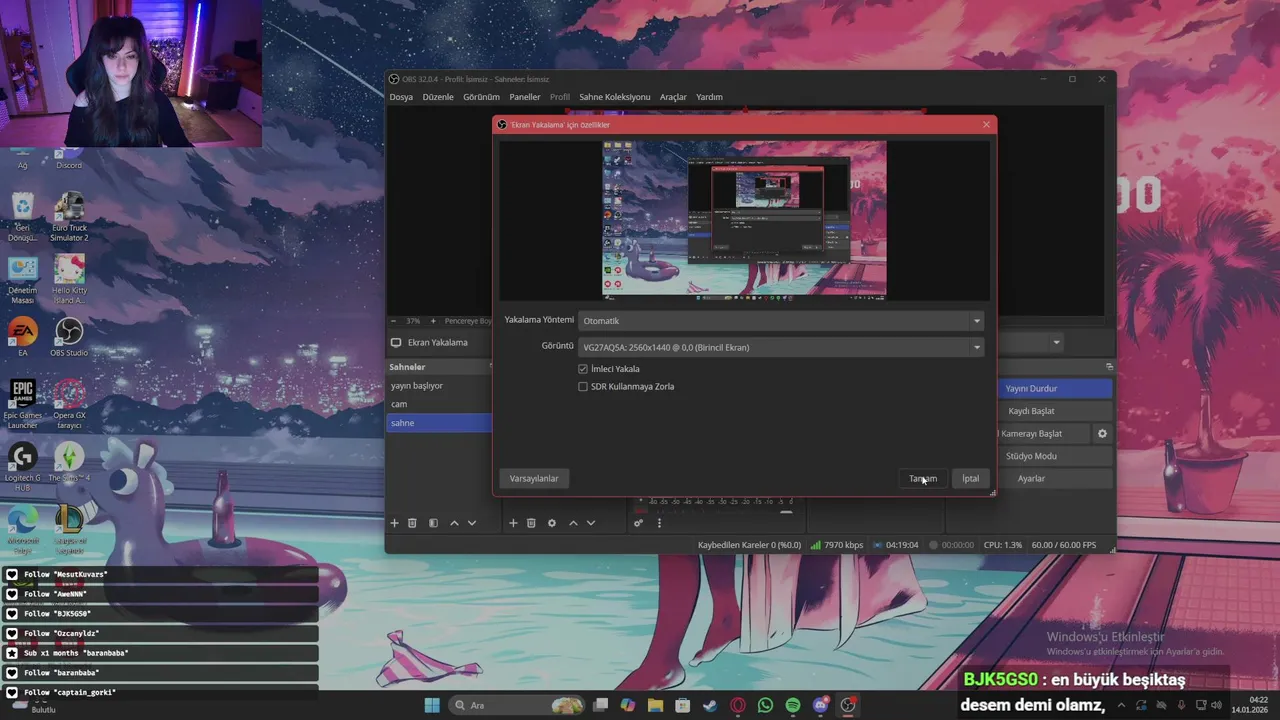The width and height of the screenshot is (1280, 720).
Task: Open source properties gear icon
Action: [551, 523]
